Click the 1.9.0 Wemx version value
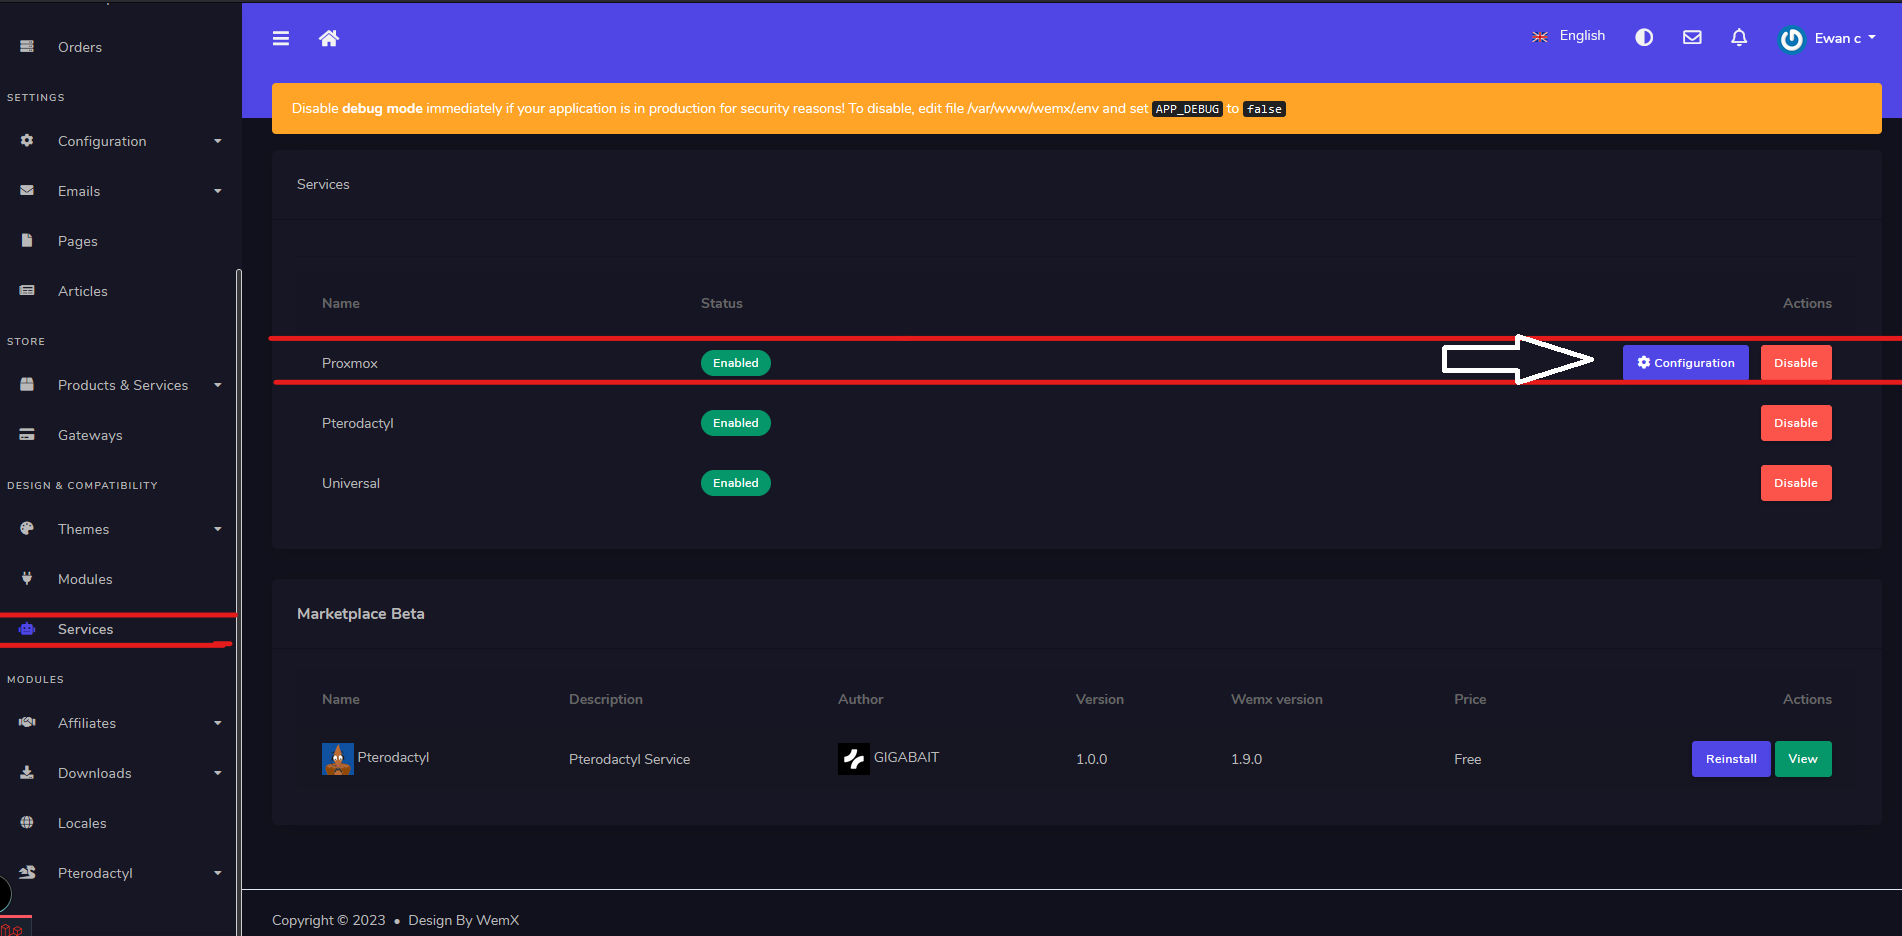Screen dimensions: 1902x936 pos(1246,759)
